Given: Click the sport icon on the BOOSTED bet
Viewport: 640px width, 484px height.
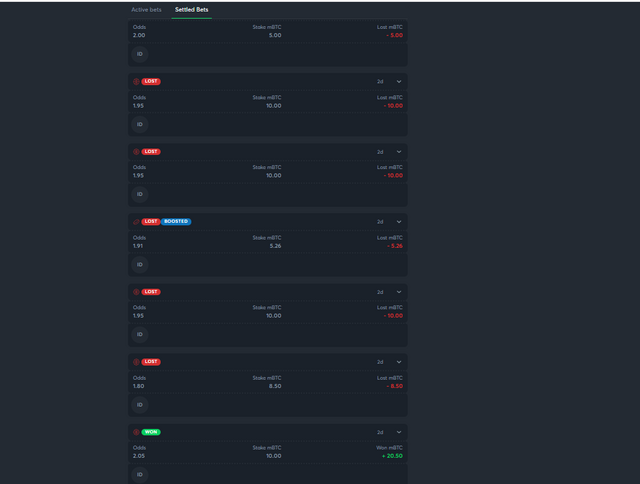Looking at the screenshot, I should 136,222.
